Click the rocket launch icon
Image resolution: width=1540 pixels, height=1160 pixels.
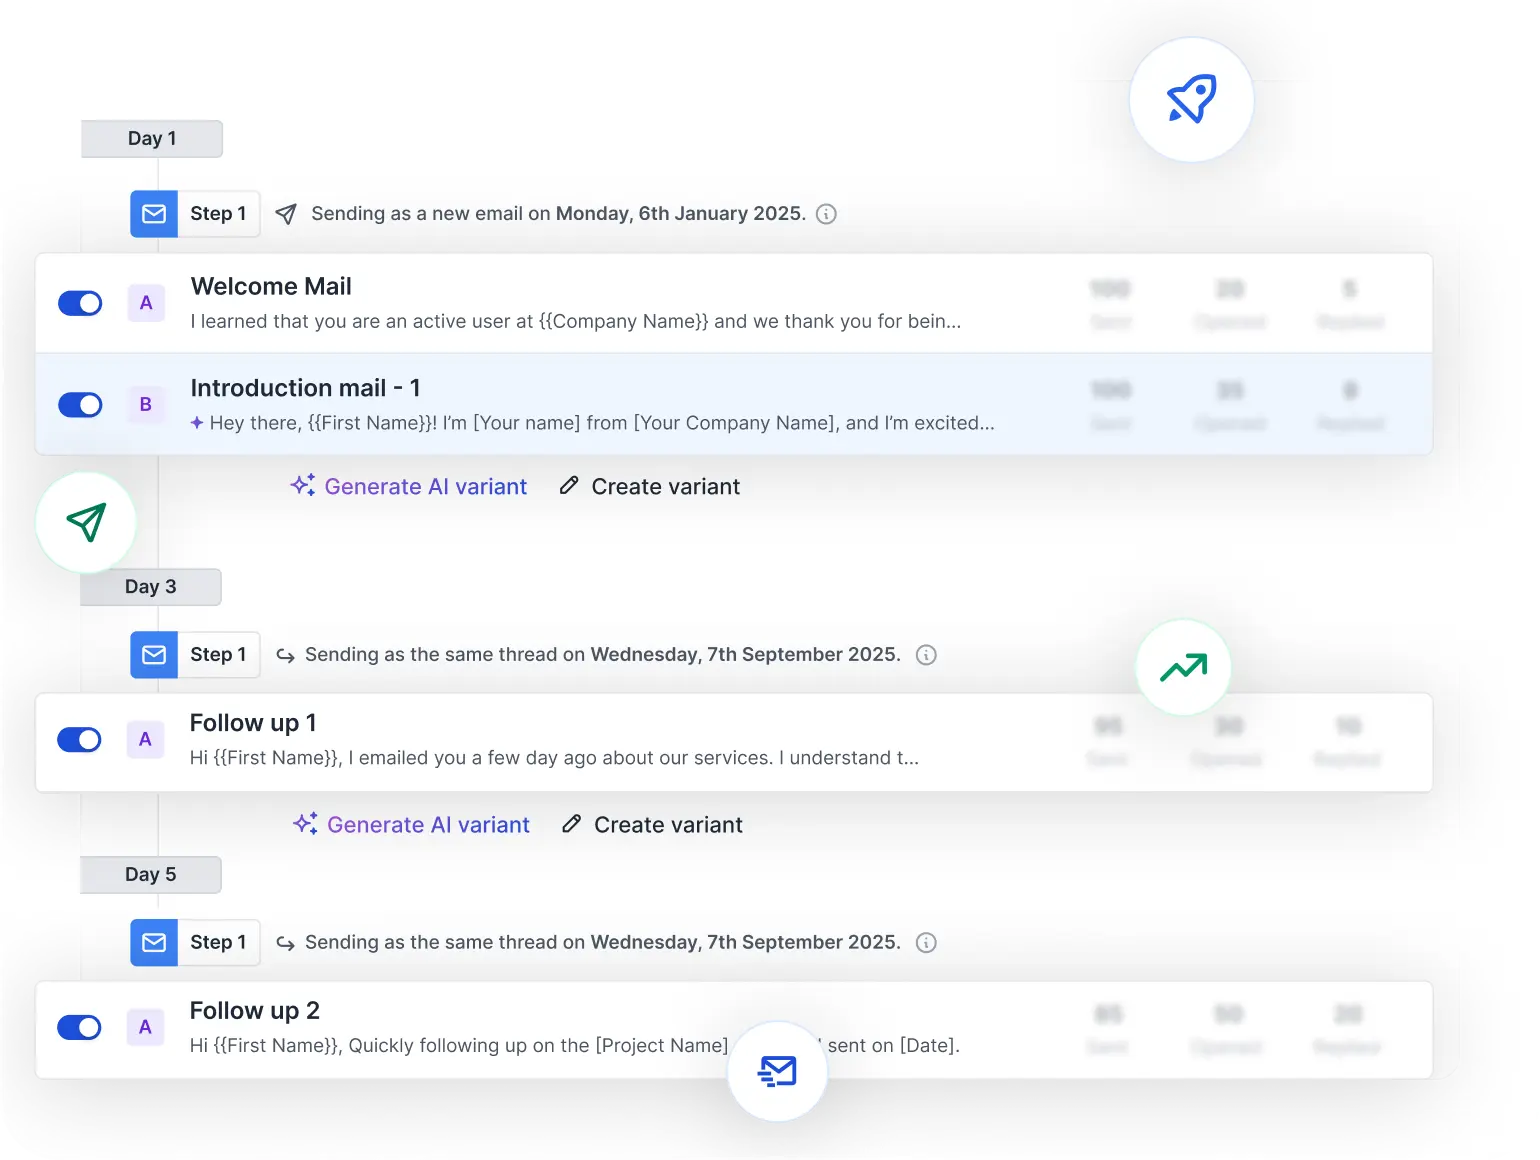1191,99
